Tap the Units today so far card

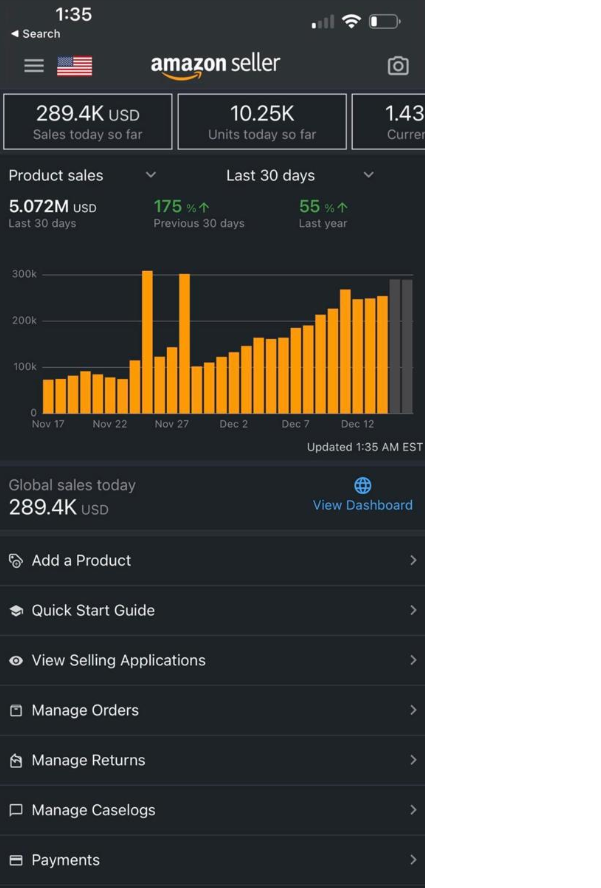tap(262, 122)
